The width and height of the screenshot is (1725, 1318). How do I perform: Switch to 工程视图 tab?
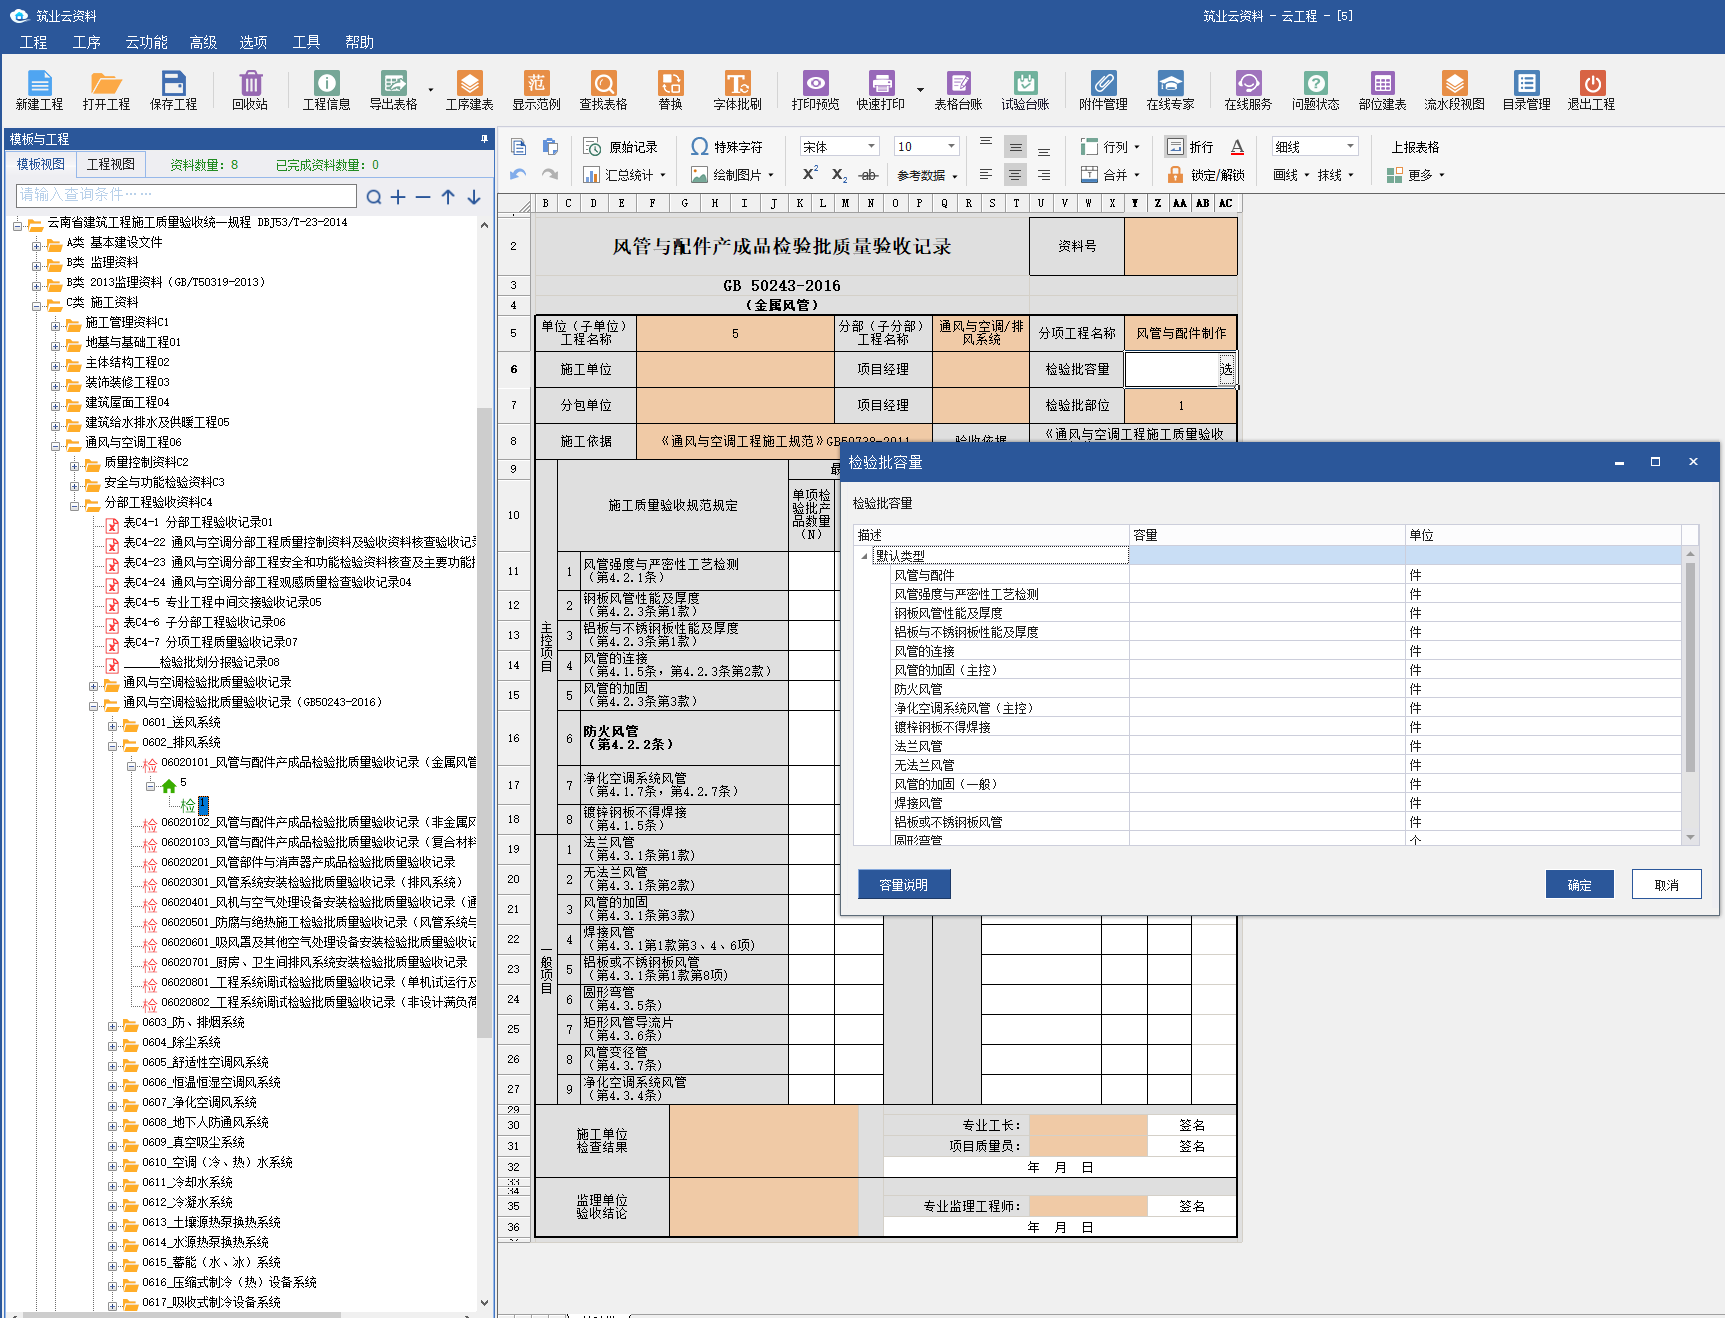pyautogui.click(x=111, y=164)
